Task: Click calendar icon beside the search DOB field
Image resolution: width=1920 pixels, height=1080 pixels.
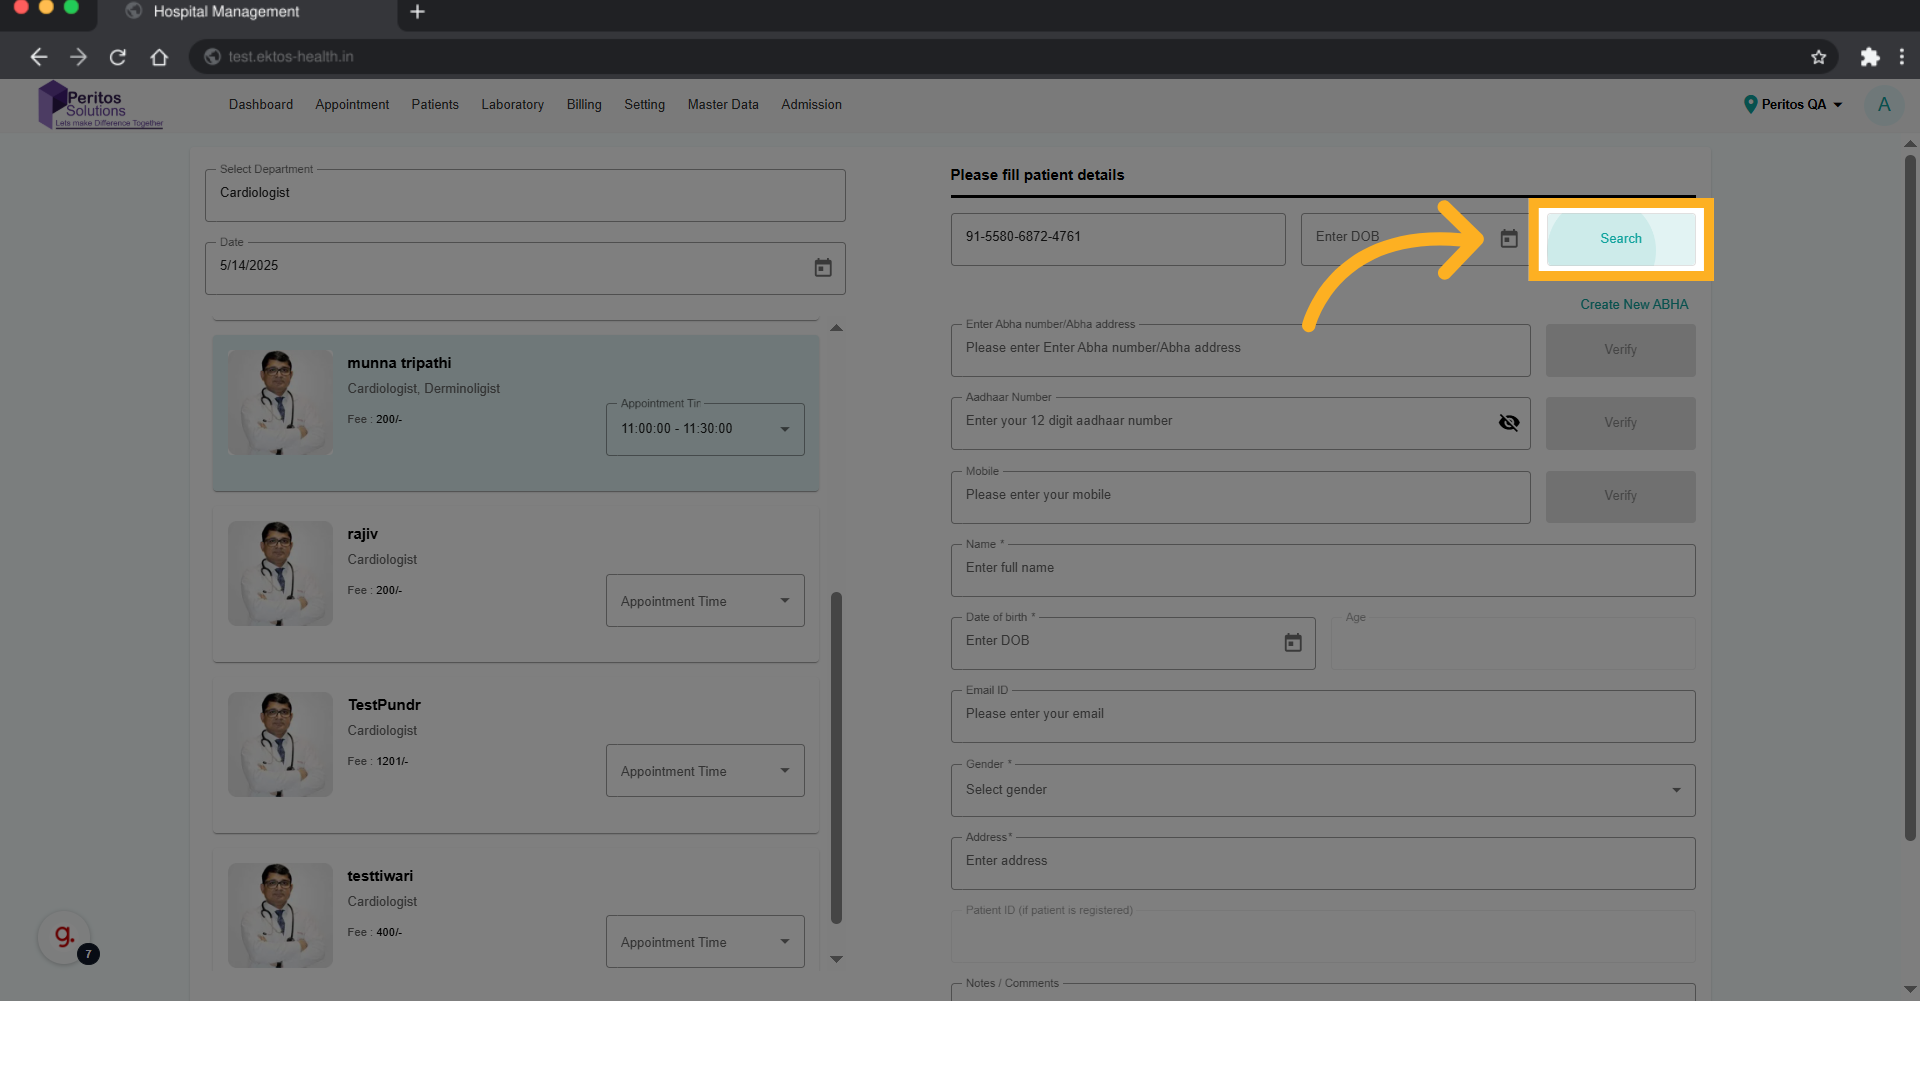Action: pyautogui.click(x=1508, y=239)
